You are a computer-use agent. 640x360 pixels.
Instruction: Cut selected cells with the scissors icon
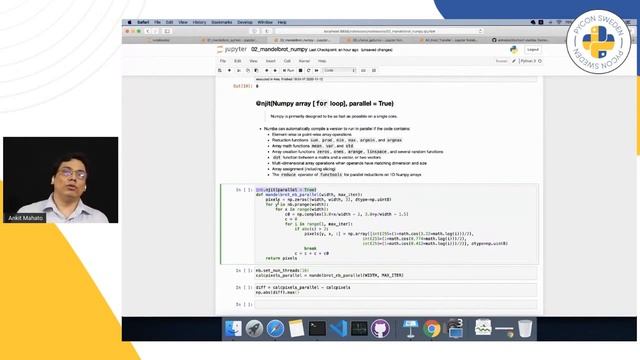[239, 71]
